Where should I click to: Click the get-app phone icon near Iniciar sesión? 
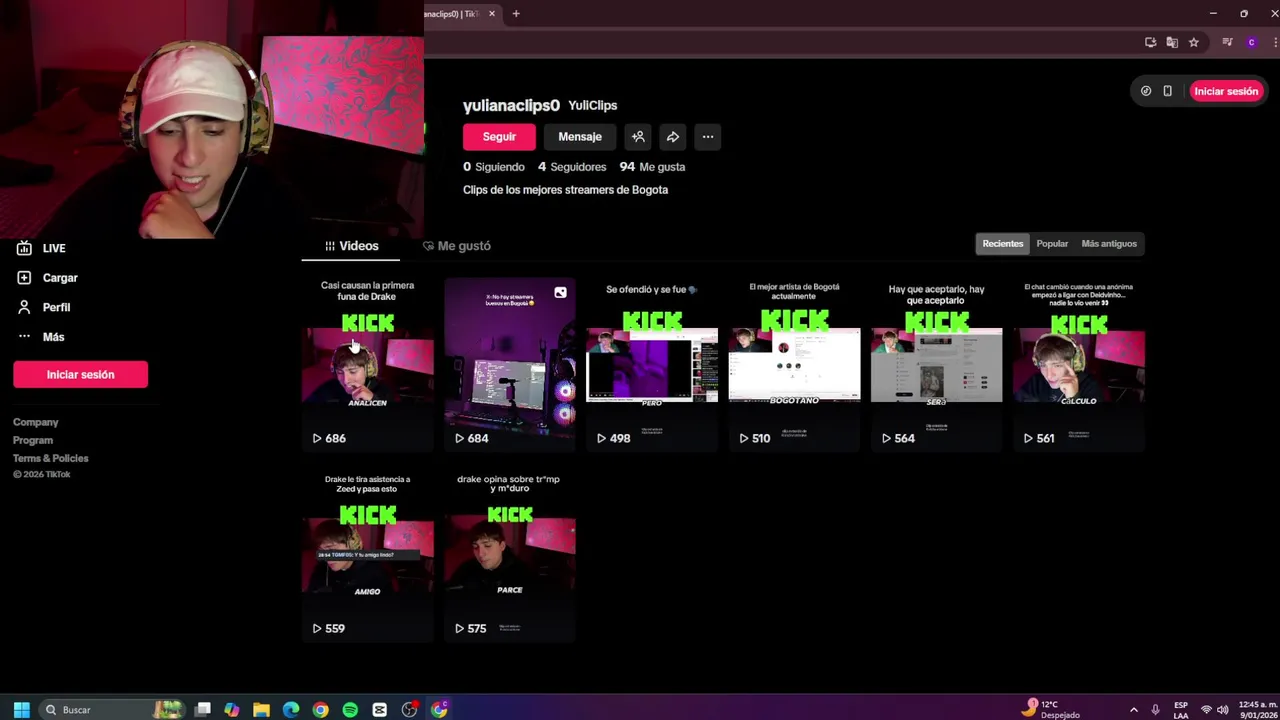(x=1167, y=91)
